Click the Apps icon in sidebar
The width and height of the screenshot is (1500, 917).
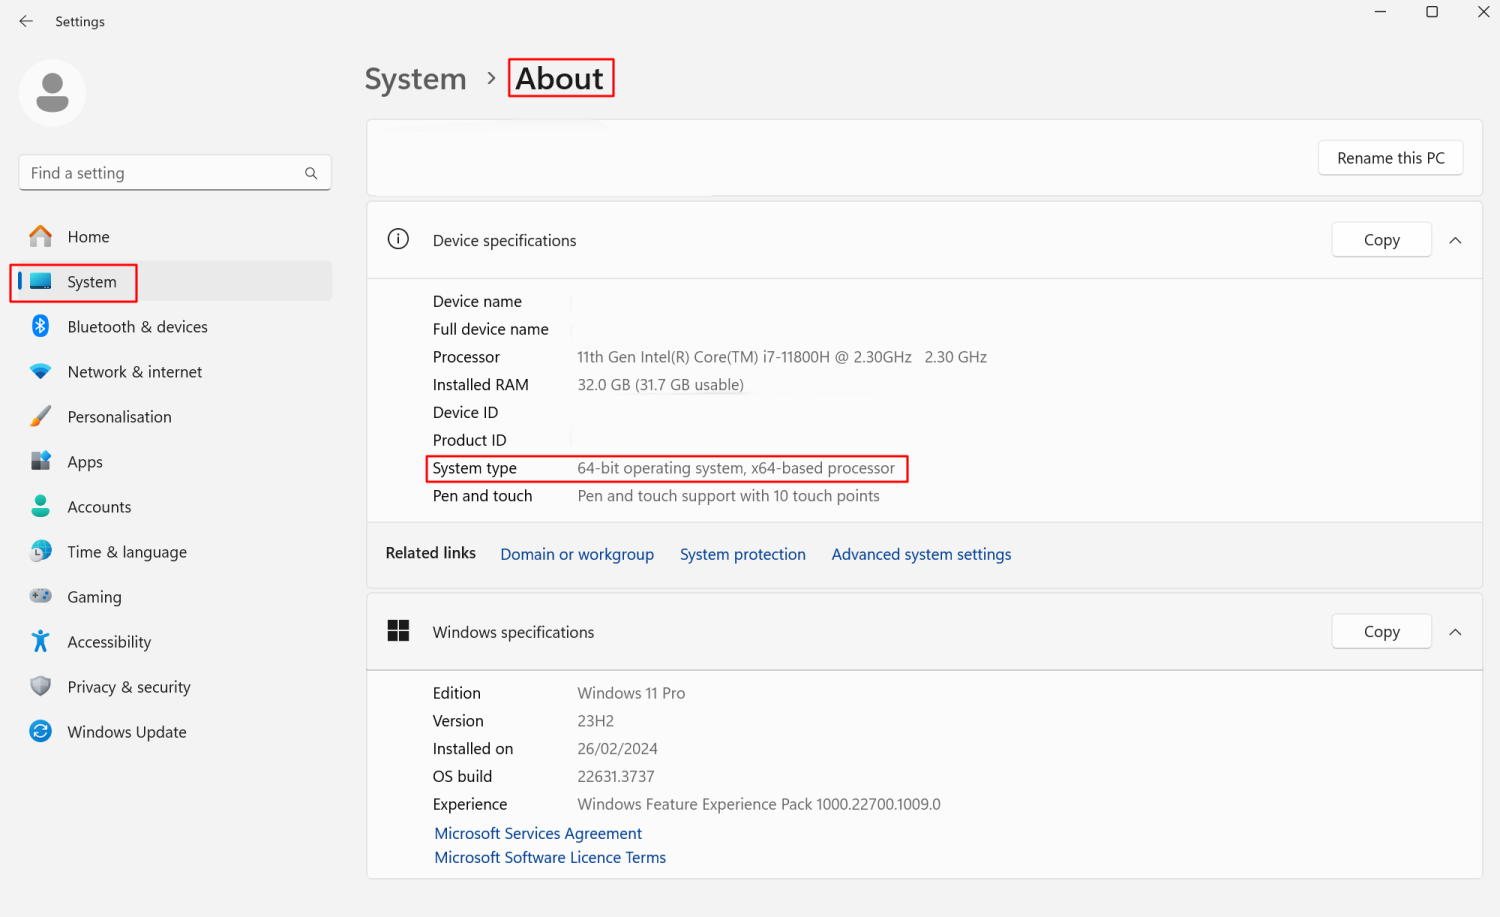(40, 461)
